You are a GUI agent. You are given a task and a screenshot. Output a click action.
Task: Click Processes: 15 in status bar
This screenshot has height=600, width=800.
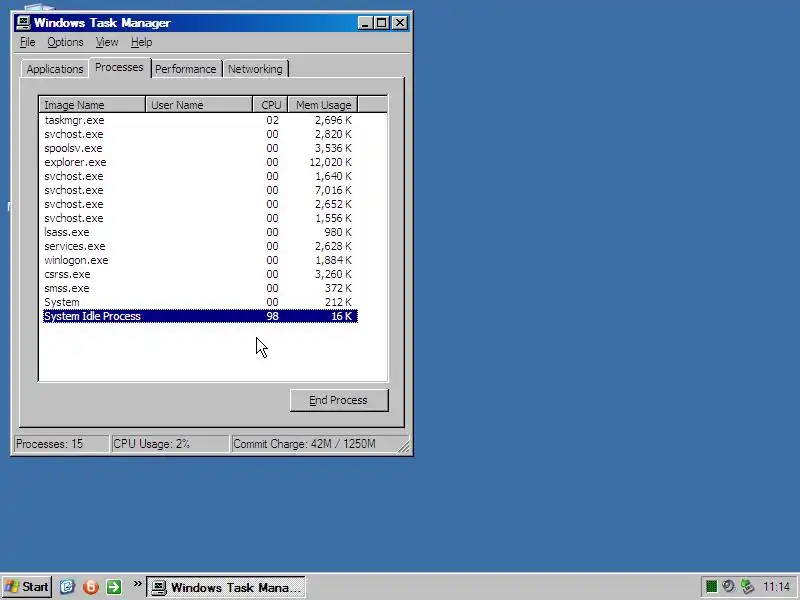coord(60,443)
